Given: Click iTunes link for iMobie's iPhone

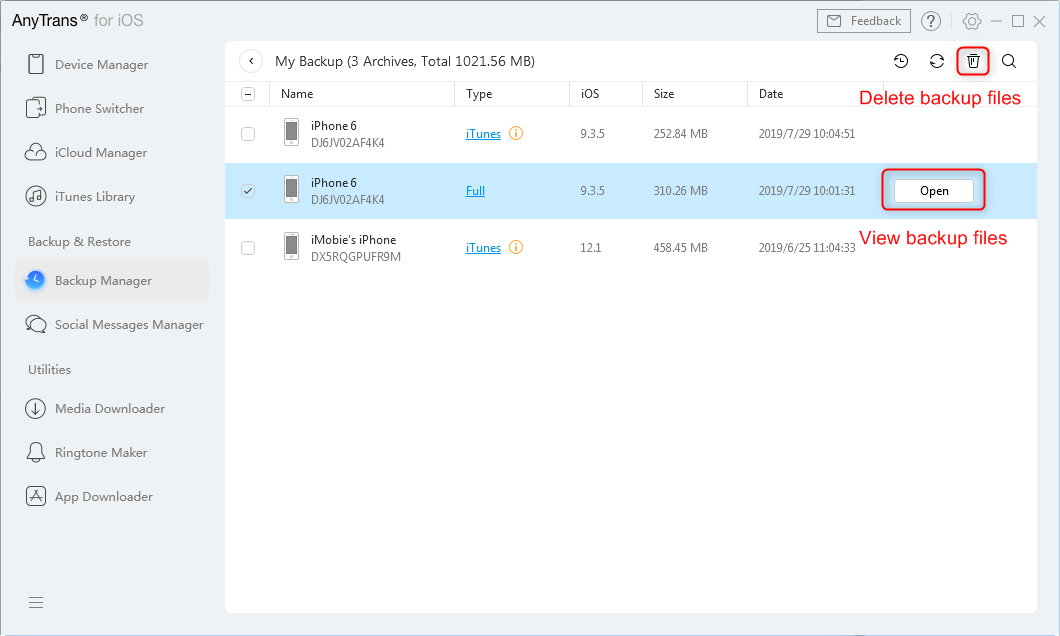Looking at the screenshot, I should [x=483, y=248].
